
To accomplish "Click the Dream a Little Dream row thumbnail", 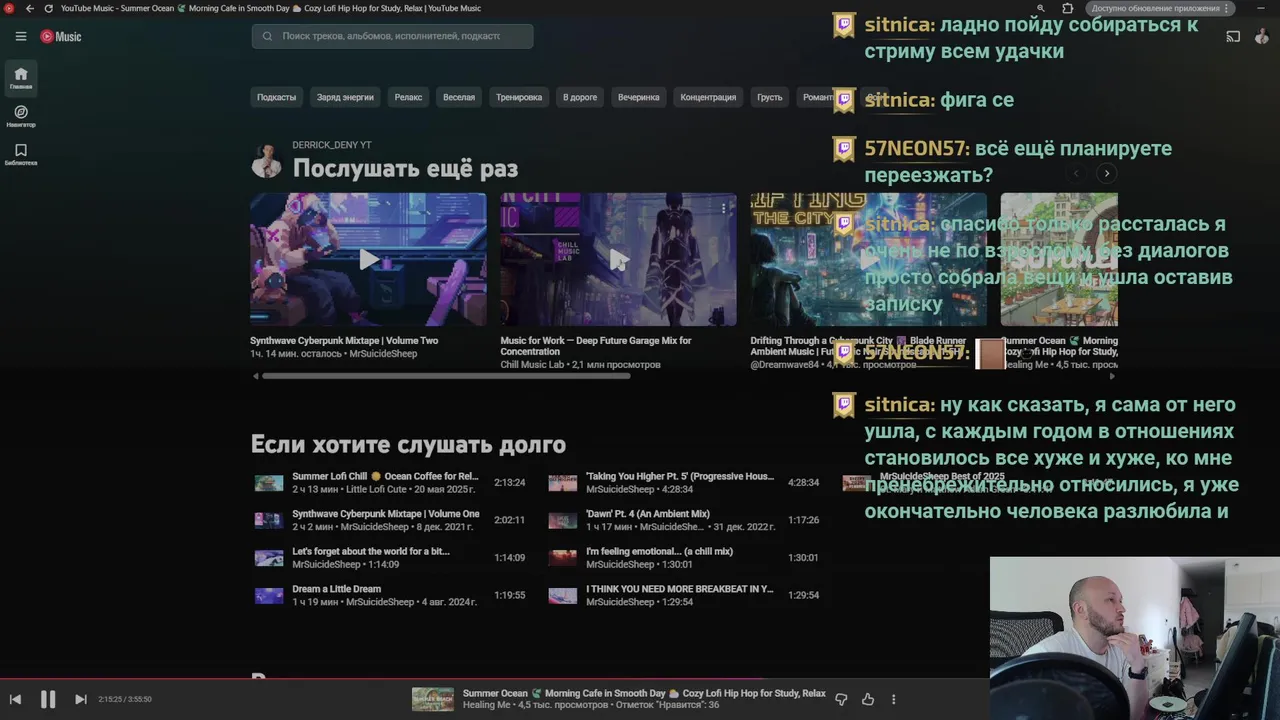I will tap(268, 595).
